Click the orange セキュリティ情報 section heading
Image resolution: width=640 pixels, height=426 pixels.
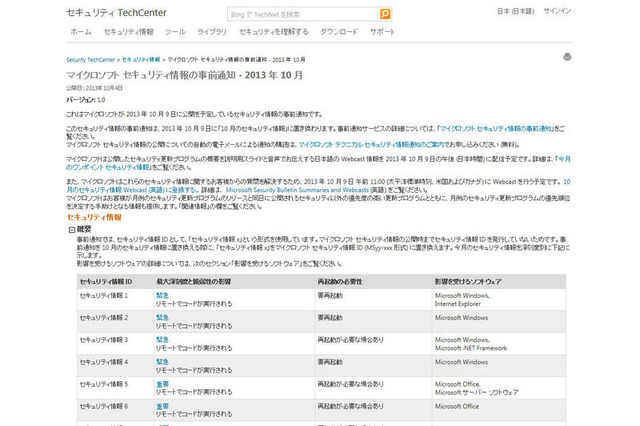[x=94, y=217]
